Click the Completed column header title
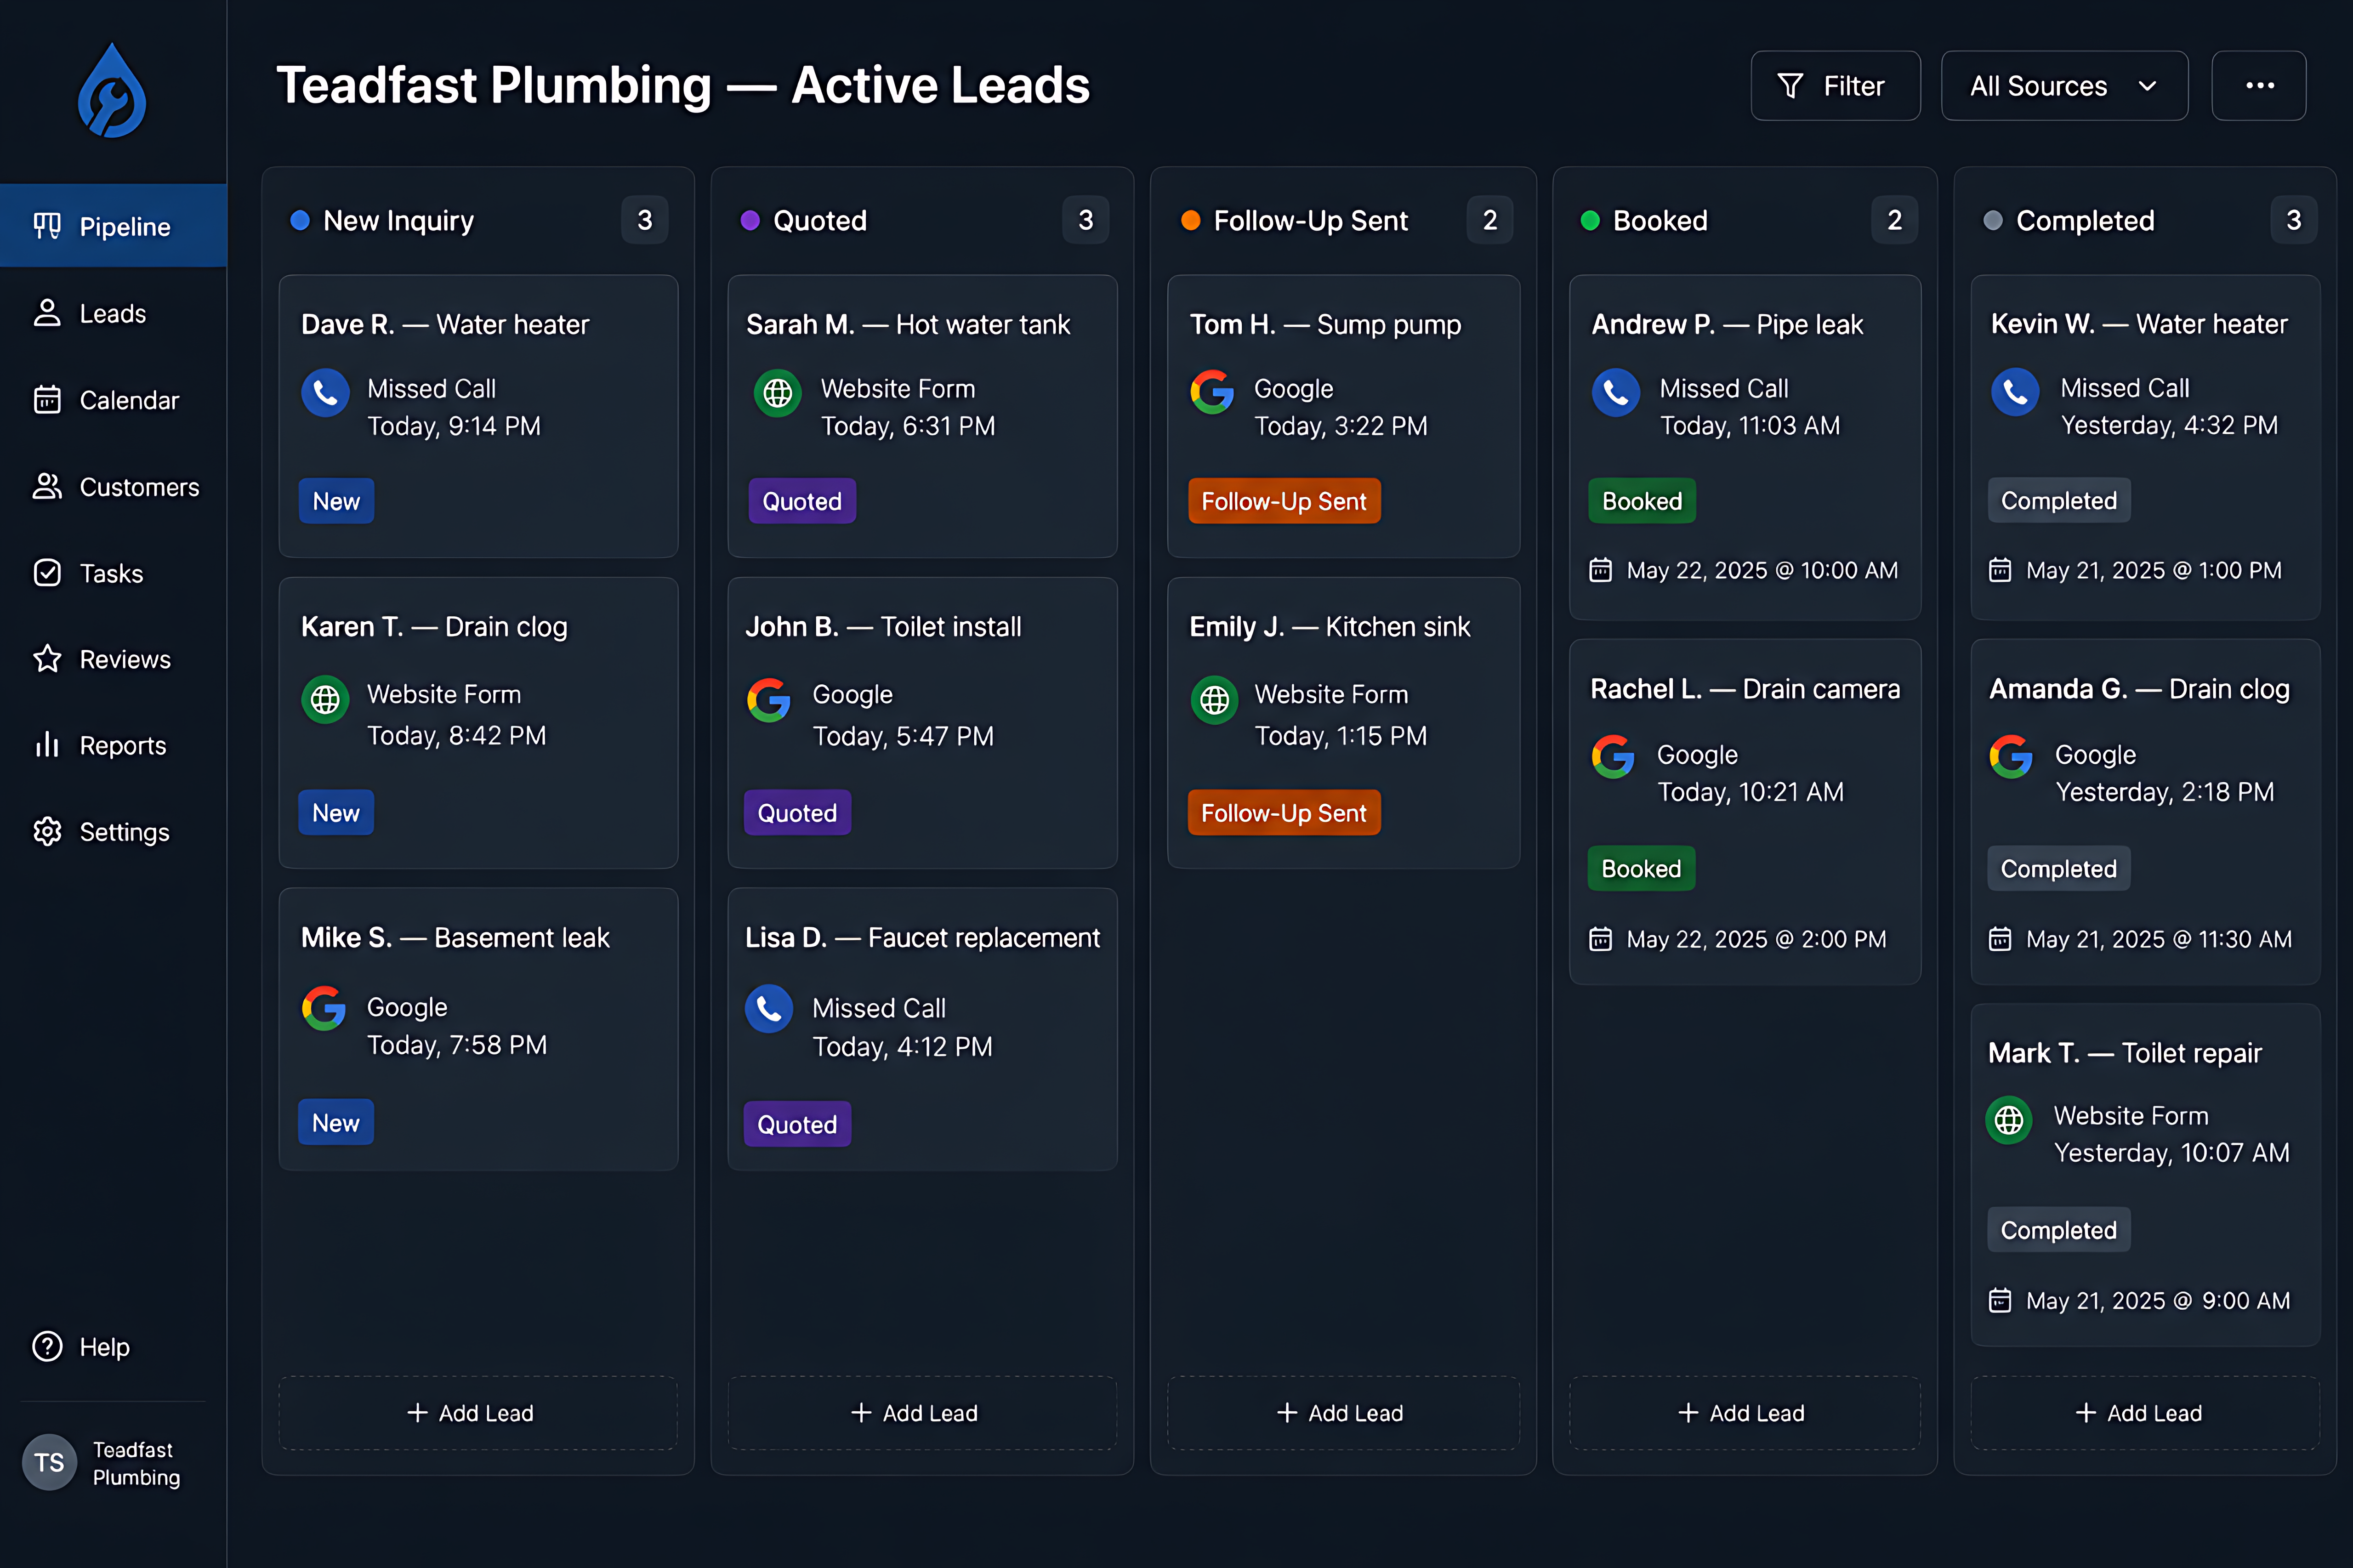The image size is (2353, 1568). coord(2085,220)
